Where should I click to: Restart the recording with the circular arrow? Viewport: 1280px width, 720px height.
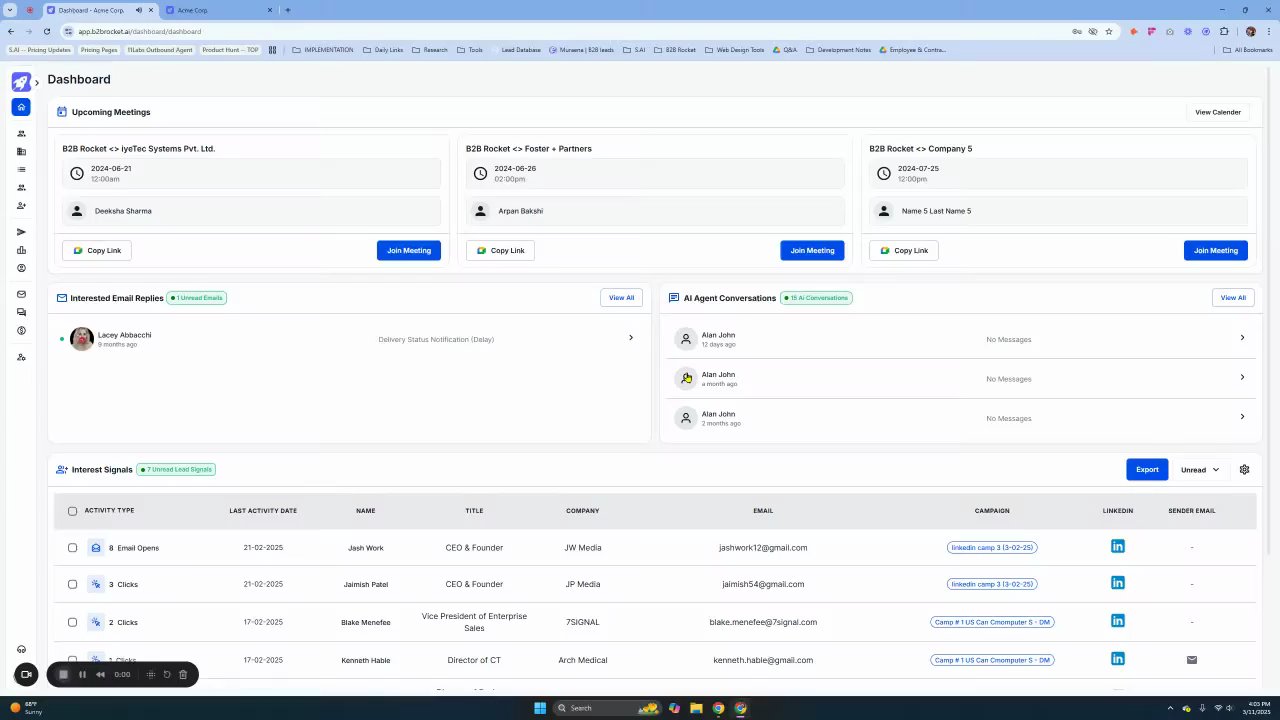(x=167, y=674)
